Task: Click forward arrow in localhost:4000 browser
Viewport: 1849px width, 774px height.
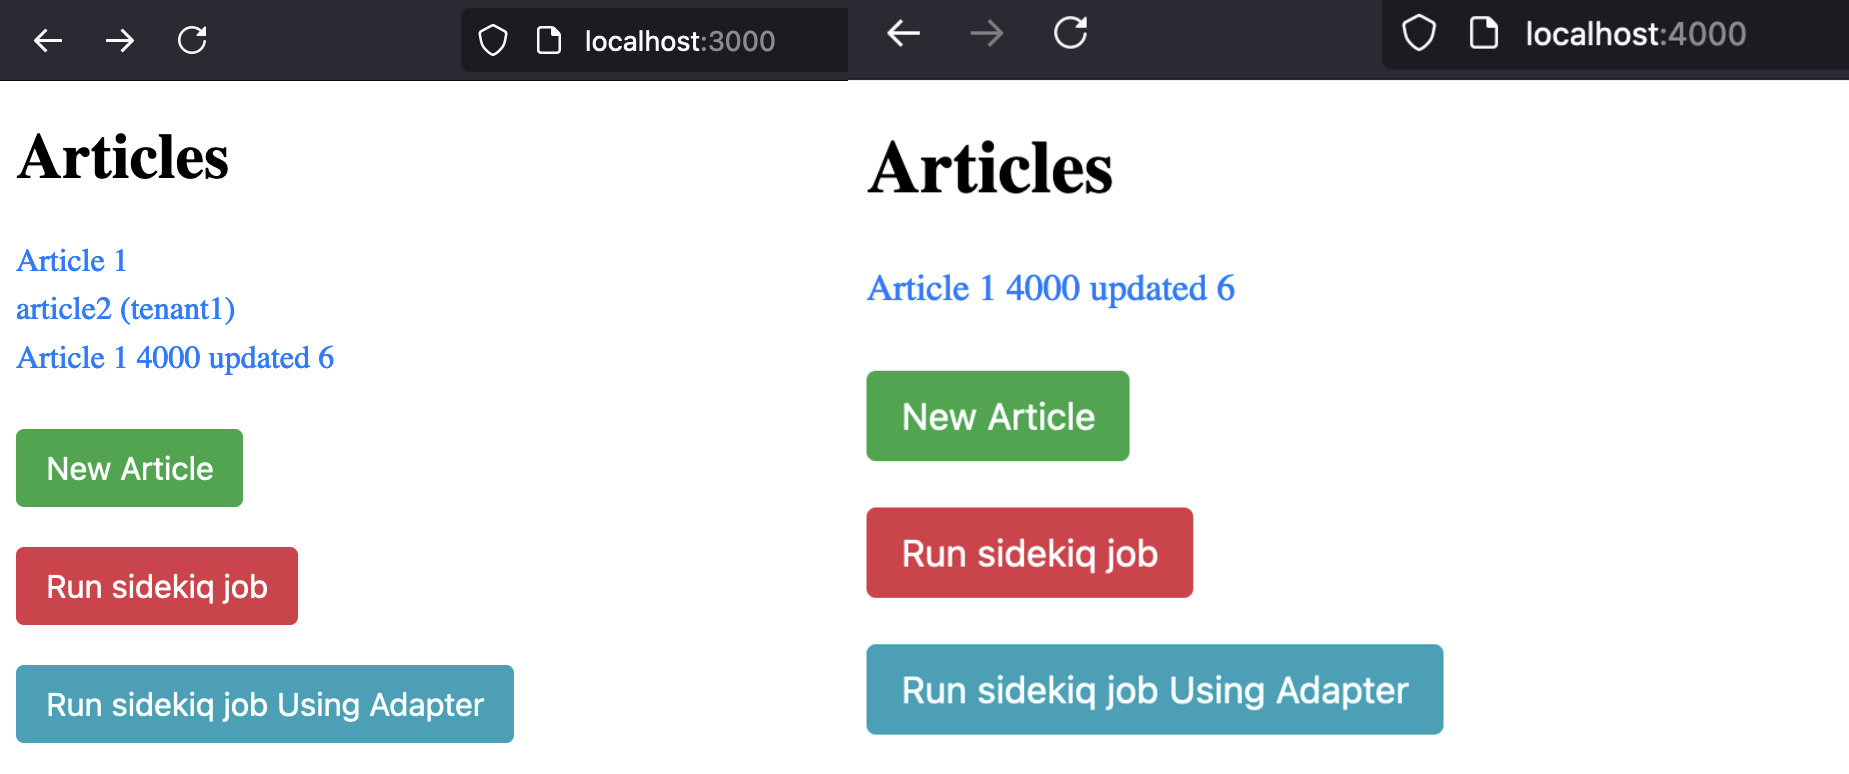Action: [986, 34]
